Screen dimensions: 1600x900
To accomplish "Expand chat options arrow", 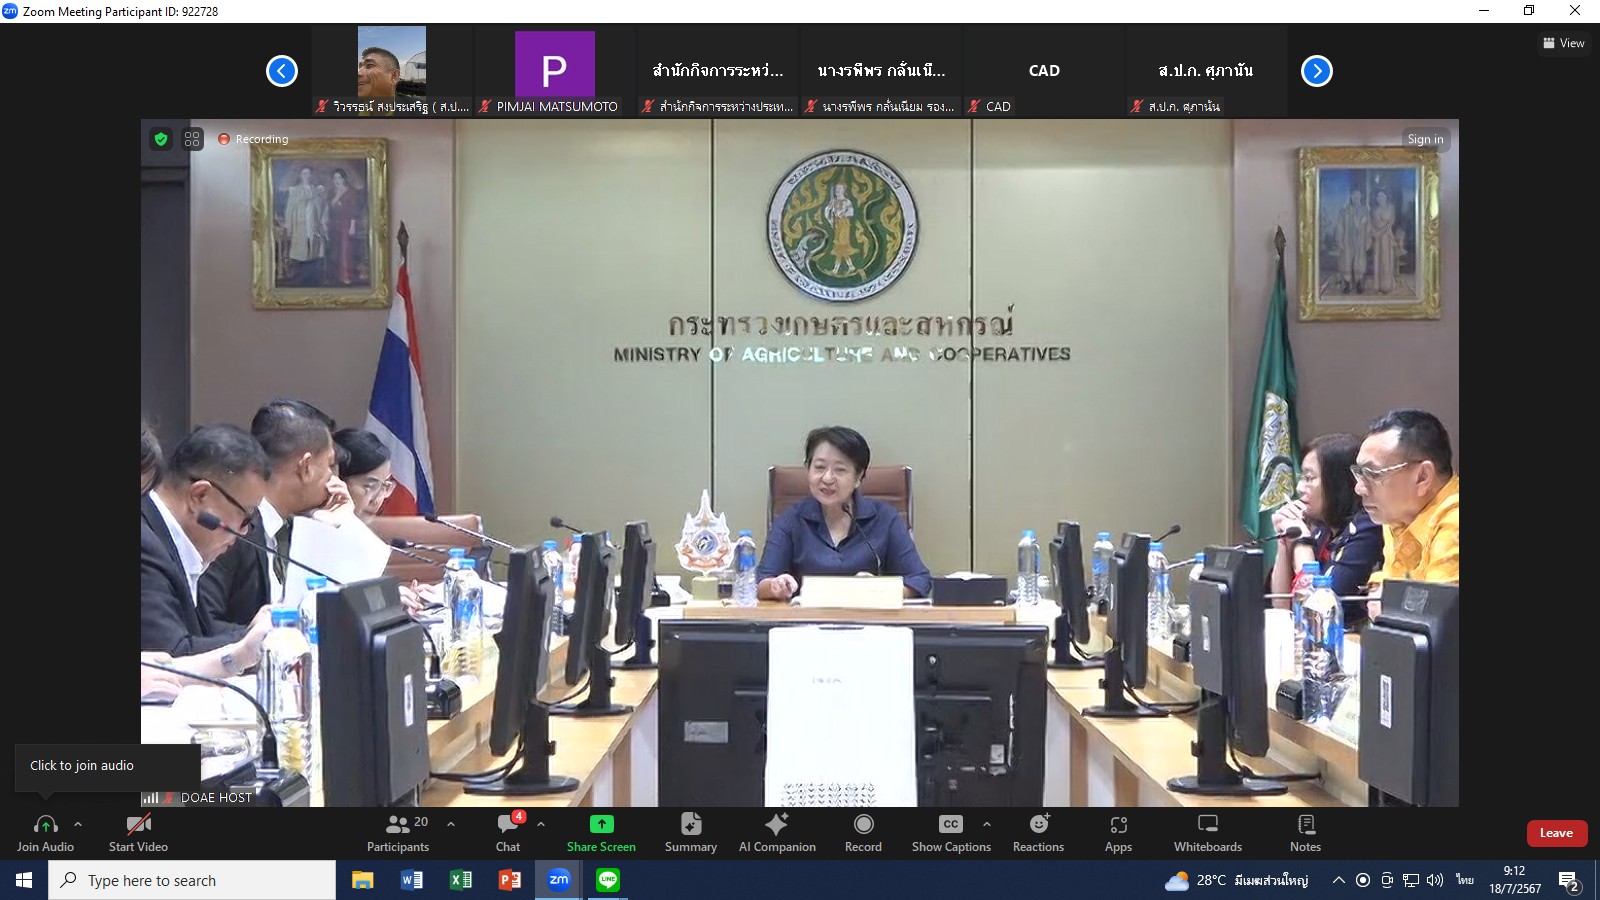I will [x=541, y=825].
